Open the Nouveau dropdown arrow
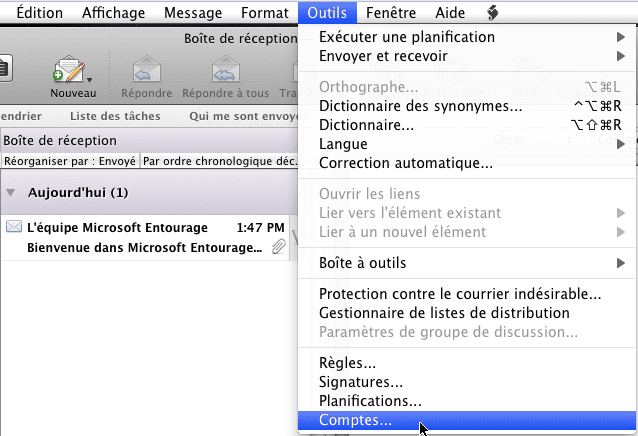Screen dimensions: 638x436 90,79
